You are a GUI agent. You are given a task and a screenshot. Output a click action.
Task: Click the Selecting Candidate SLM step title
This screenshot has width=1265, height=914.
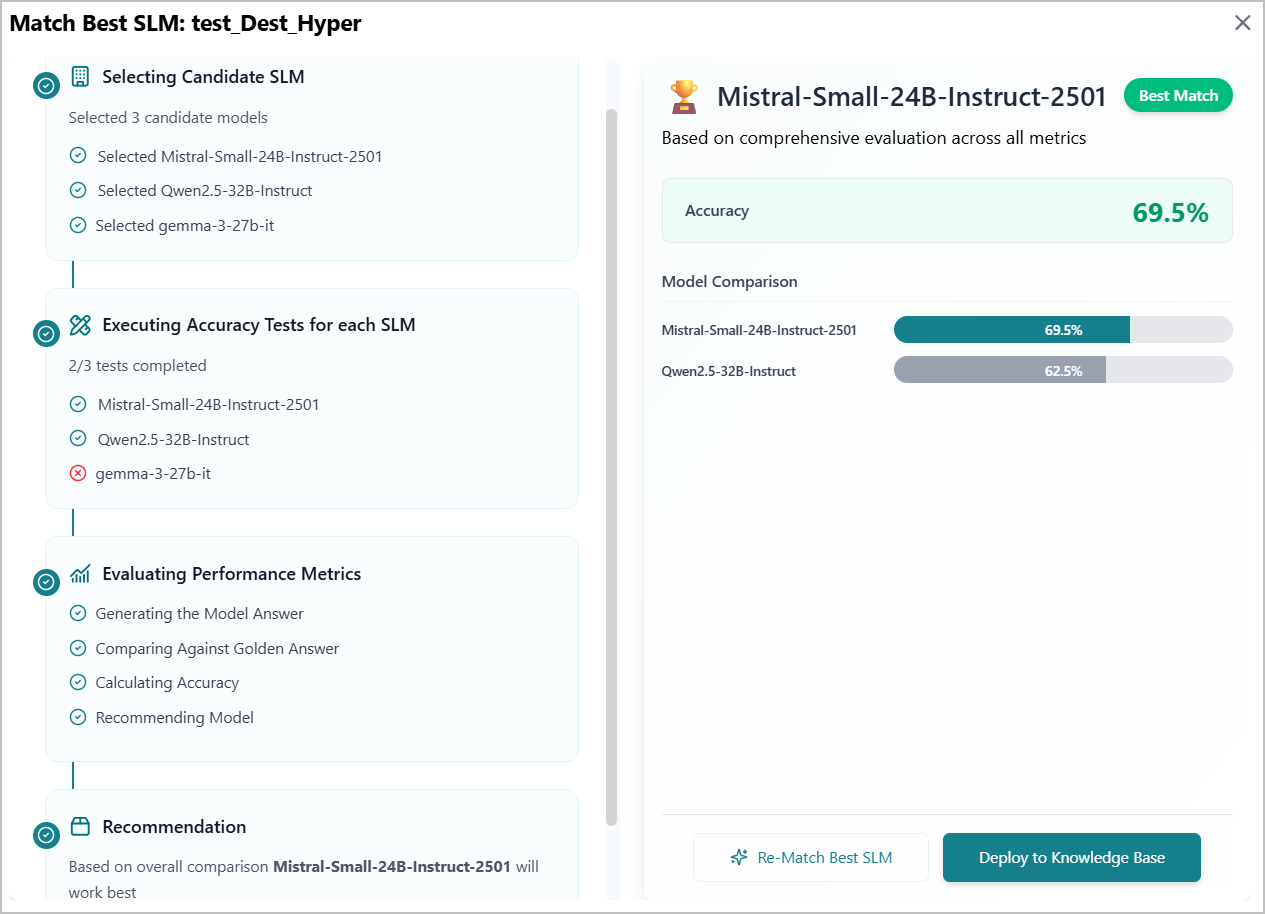tap(203, 77)
